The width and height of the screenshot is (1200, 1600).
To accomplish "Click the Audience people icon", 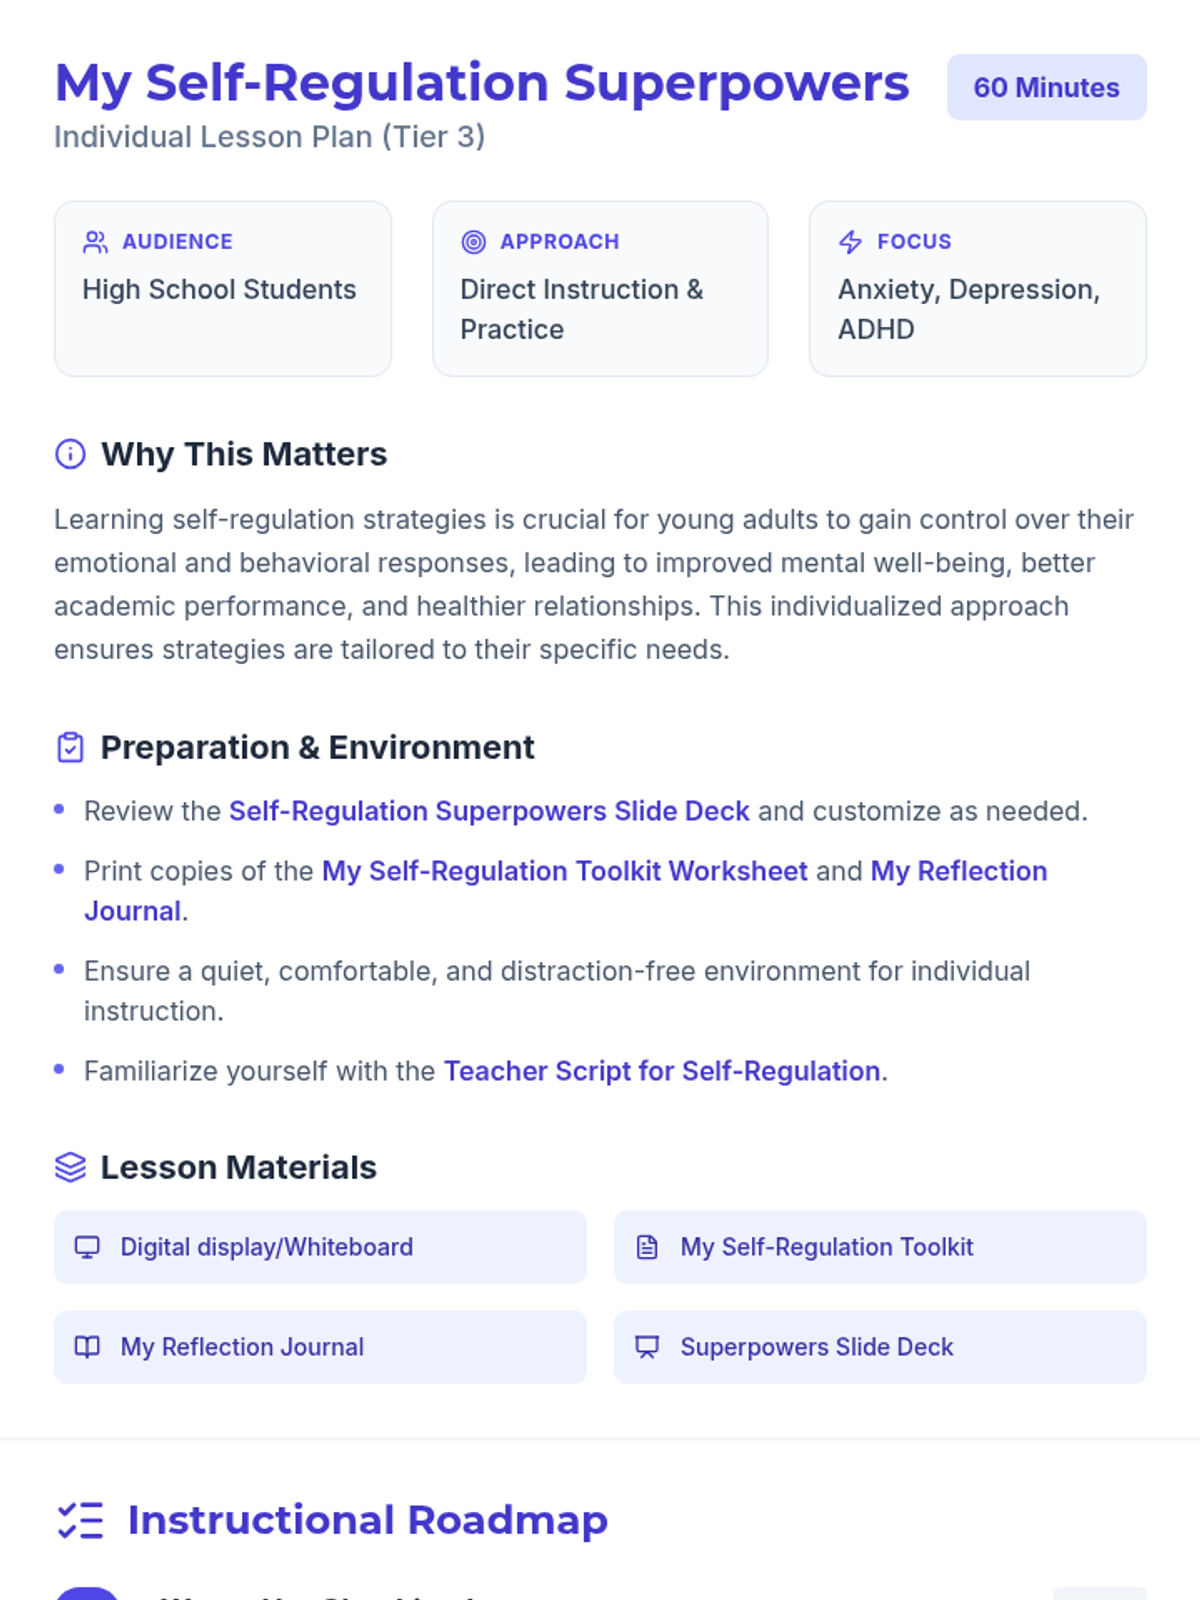I will tap(96, 242).
